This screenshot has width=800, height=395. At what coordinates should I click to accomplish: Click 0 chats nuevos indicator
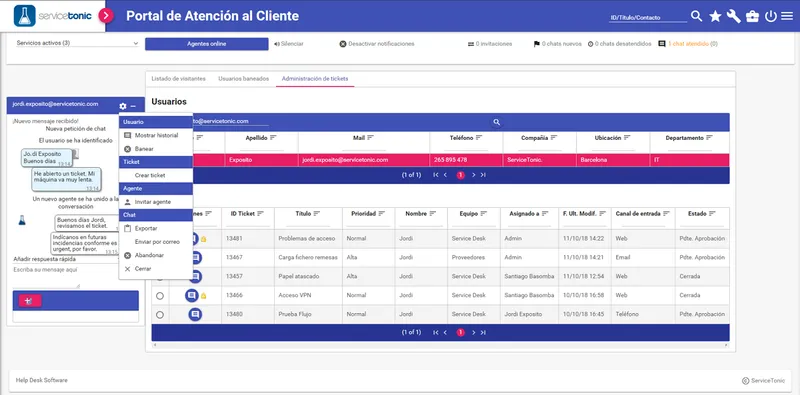[557, 44]
